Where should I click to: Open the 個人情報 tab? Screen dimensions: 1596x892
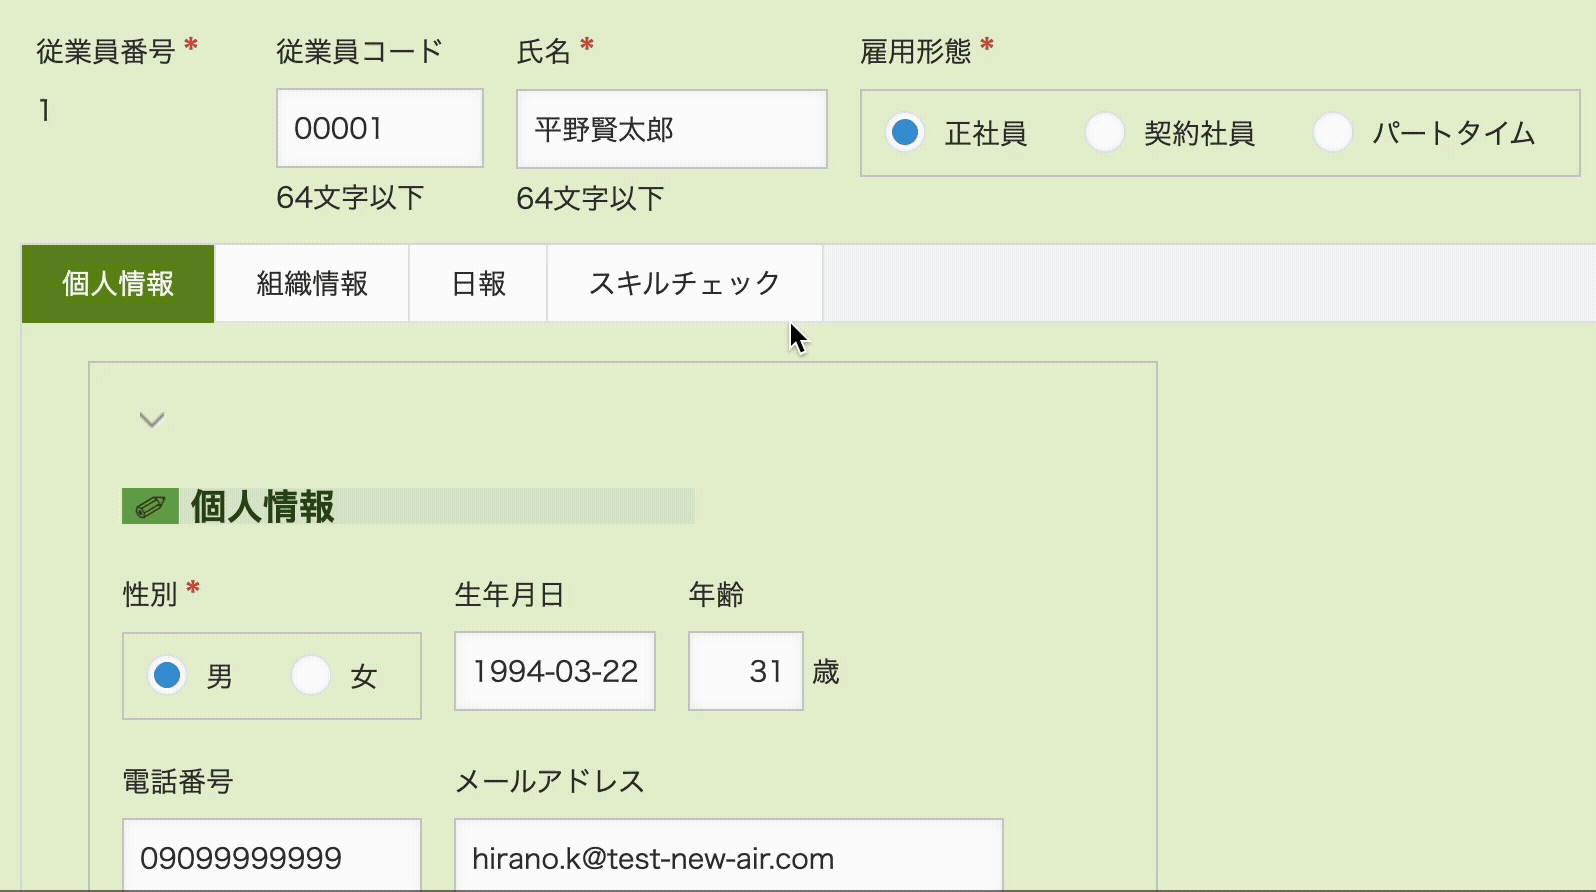[x=118, y=284]
